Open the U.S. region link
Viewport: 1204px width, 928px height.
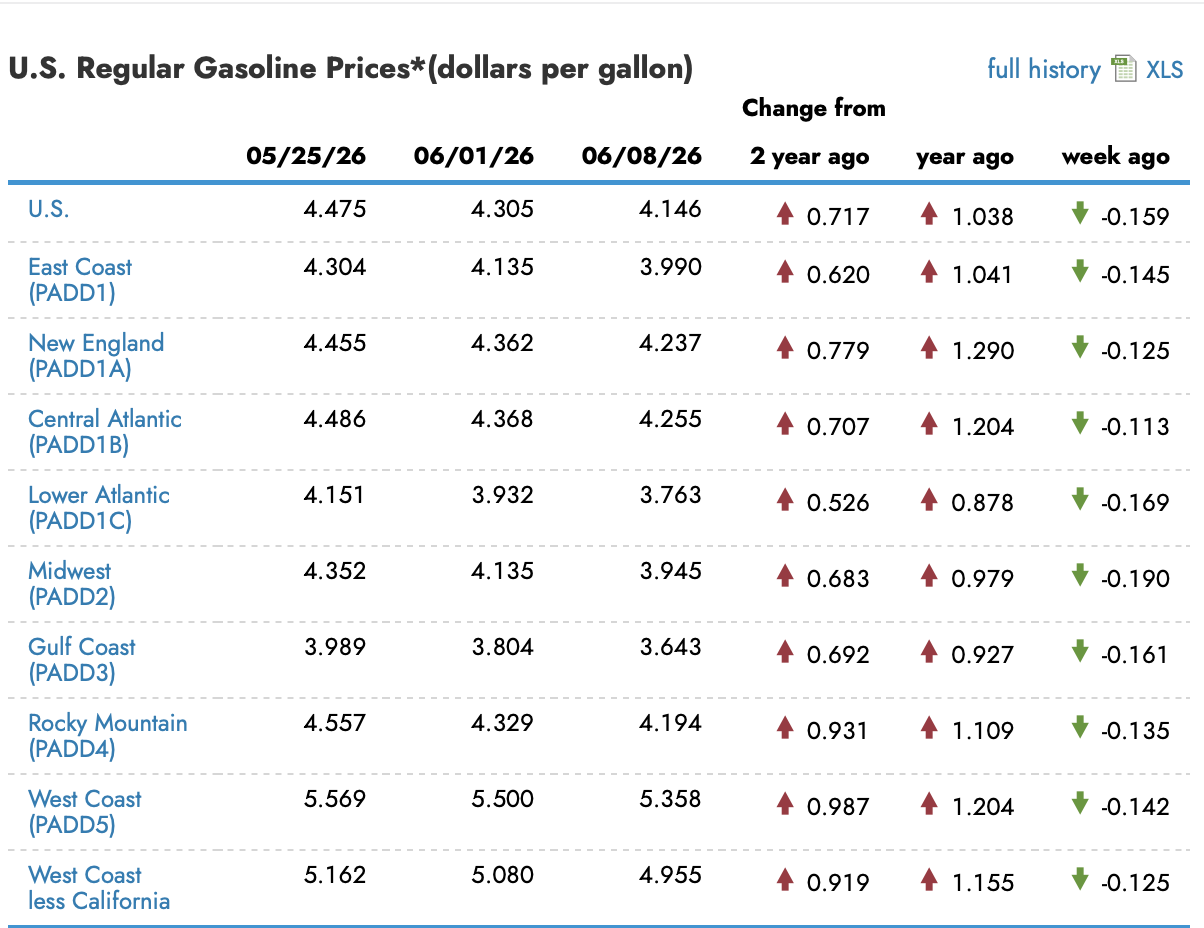pyautogui.click(x=49, y=209)
